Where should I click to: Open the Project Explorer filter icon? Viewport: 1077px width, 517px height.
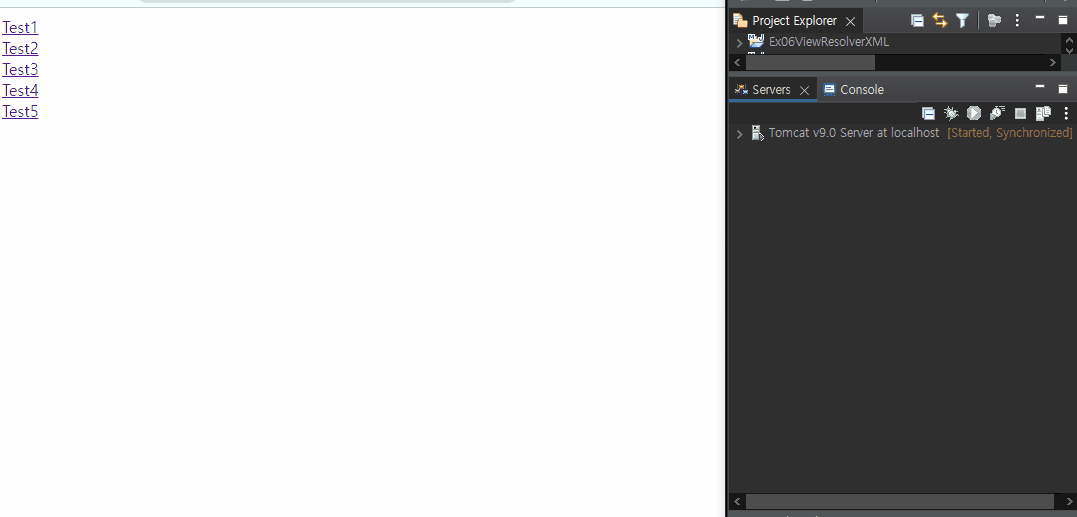[962, 21]
